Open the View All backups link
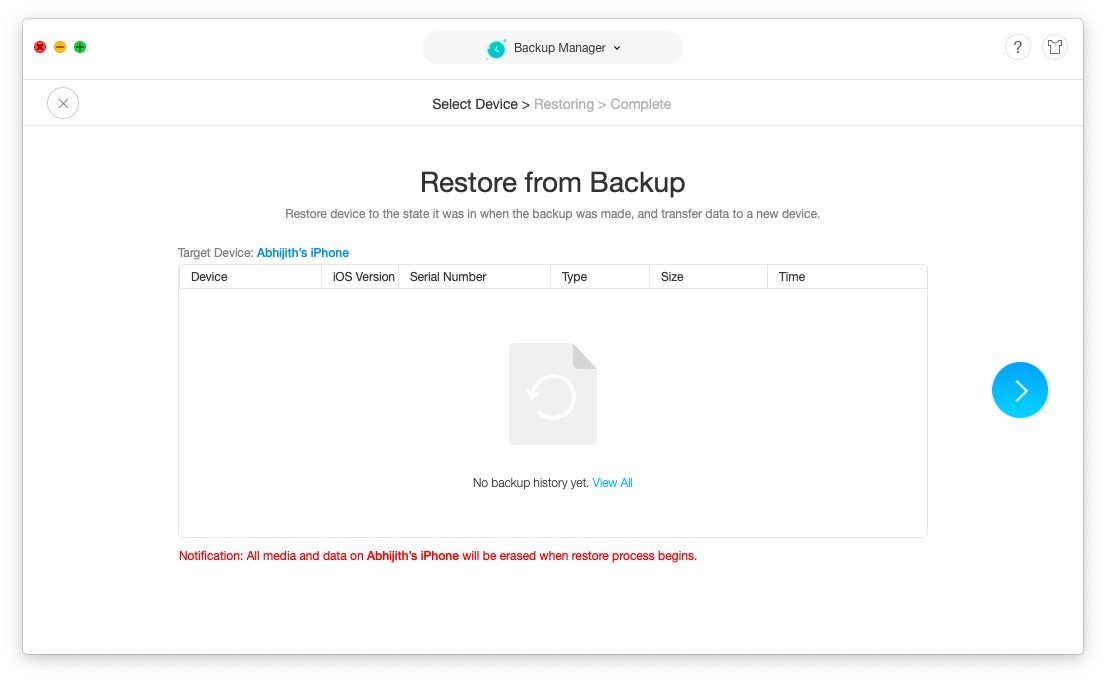The height and width of the screenshot is (681, 1106). click(612, 483)
